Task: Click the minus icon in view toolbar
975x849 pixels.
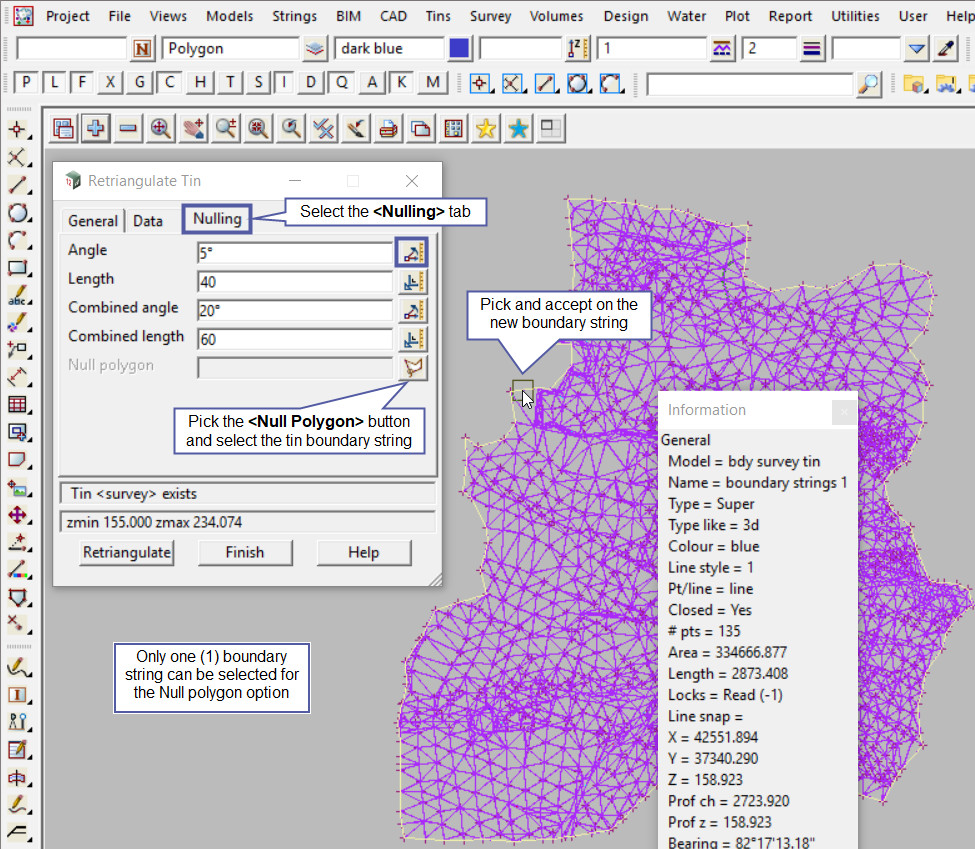Action: tap(128, 128)
